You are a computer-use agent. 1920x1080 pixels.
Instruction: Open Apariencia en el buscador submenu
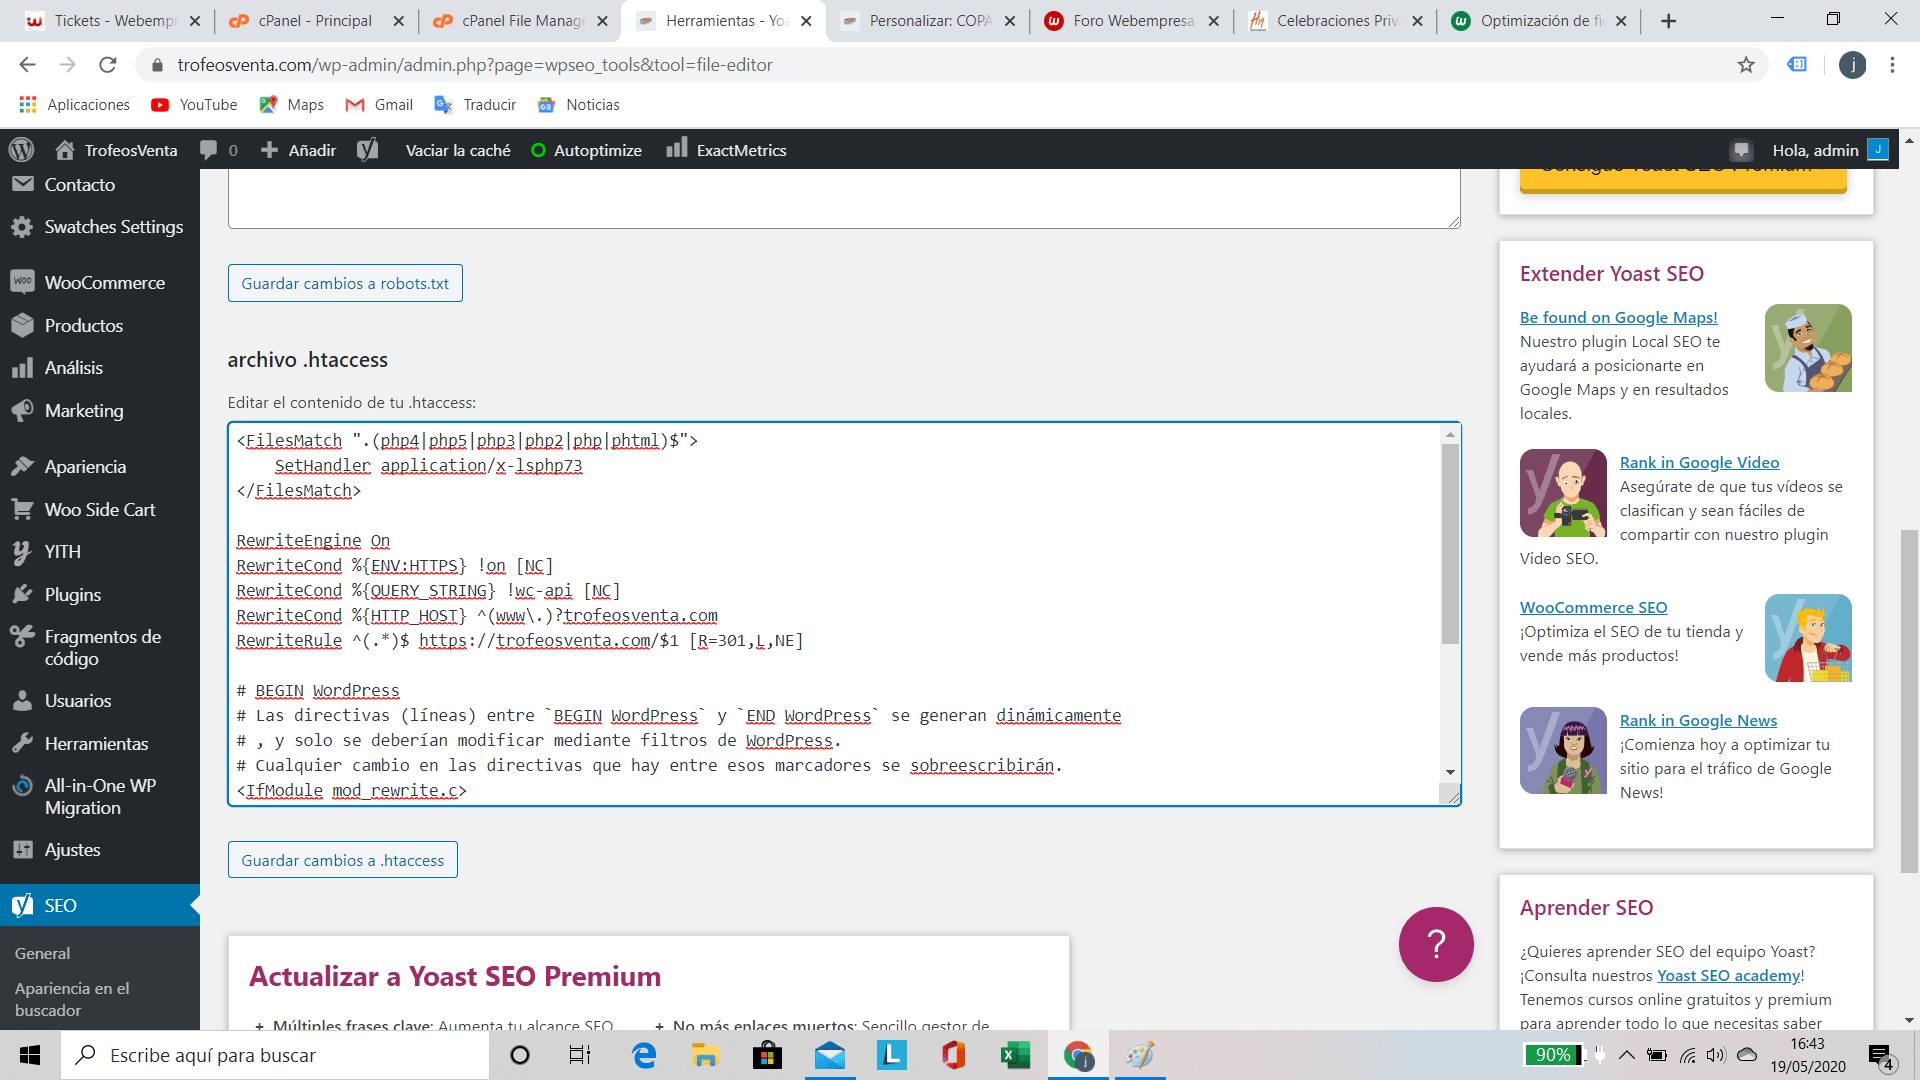point(72,999)
